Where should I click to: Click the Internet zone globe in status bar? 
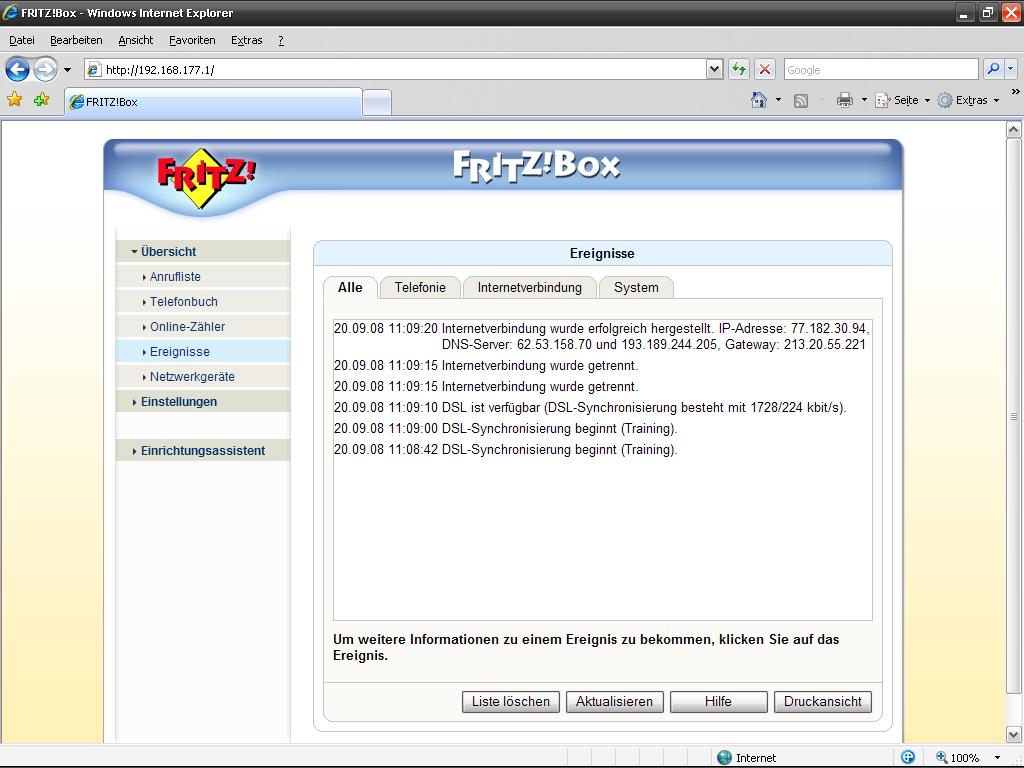coord(724,758)
